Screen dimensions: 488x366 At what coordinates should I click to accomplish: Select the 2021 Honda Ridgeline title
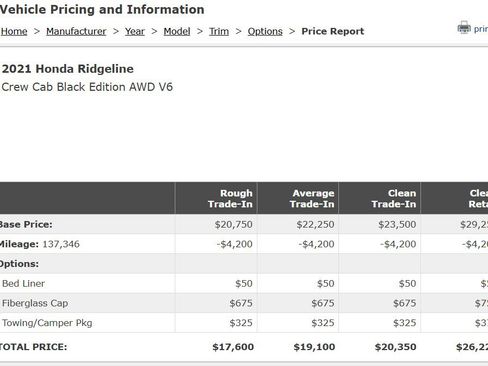point(68,69)
